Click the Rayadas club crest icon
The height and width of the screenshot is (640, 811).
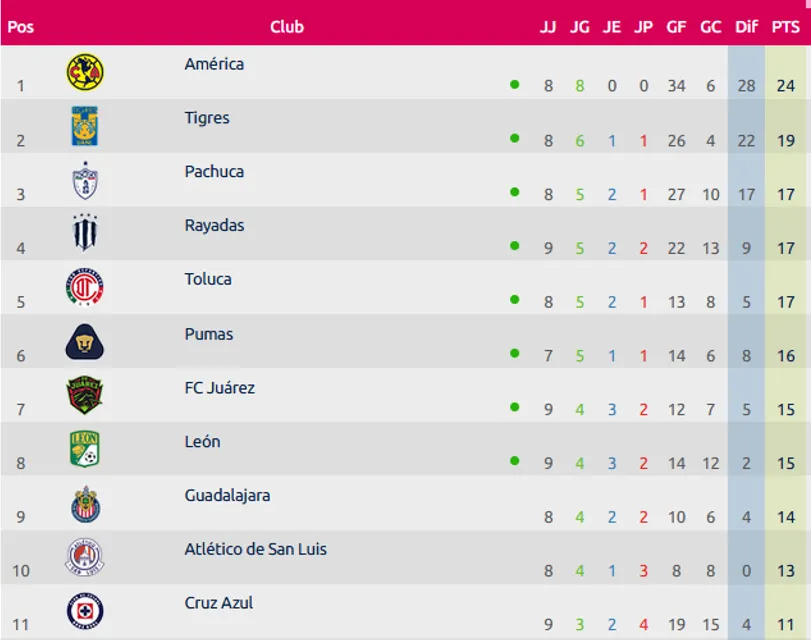tap(85, 235)
